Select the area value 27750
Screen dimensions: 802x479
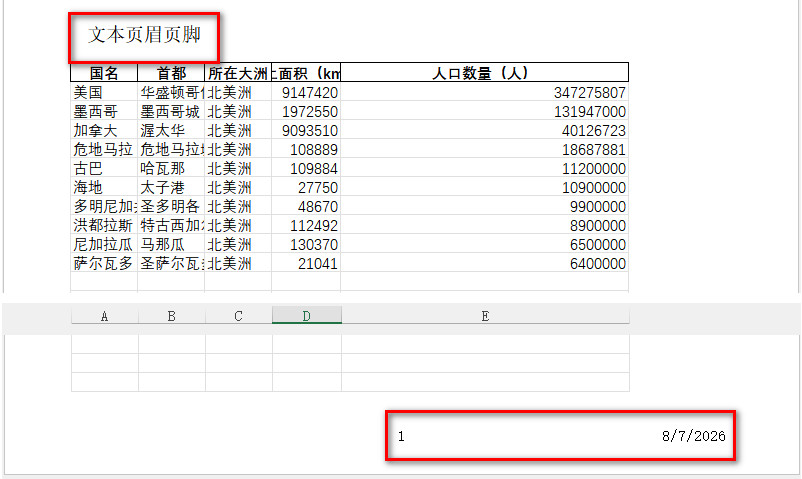pos(306,187)
